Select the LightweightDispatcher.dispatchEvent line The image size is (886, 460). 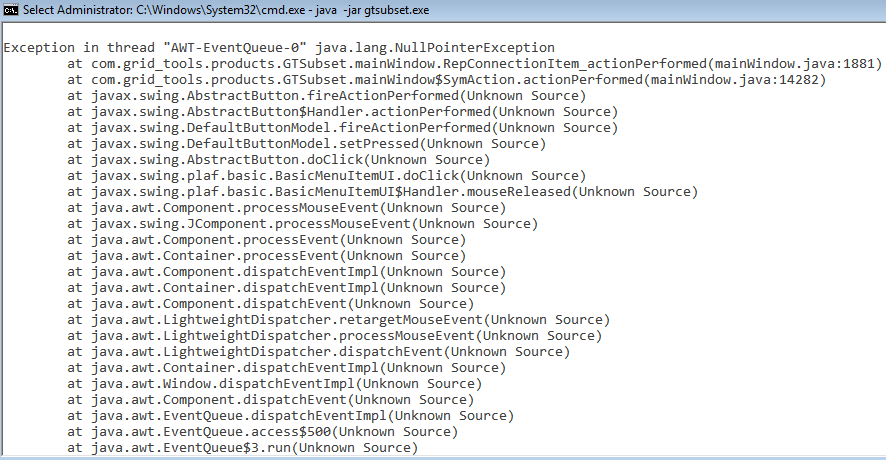[x=318, y=352]
